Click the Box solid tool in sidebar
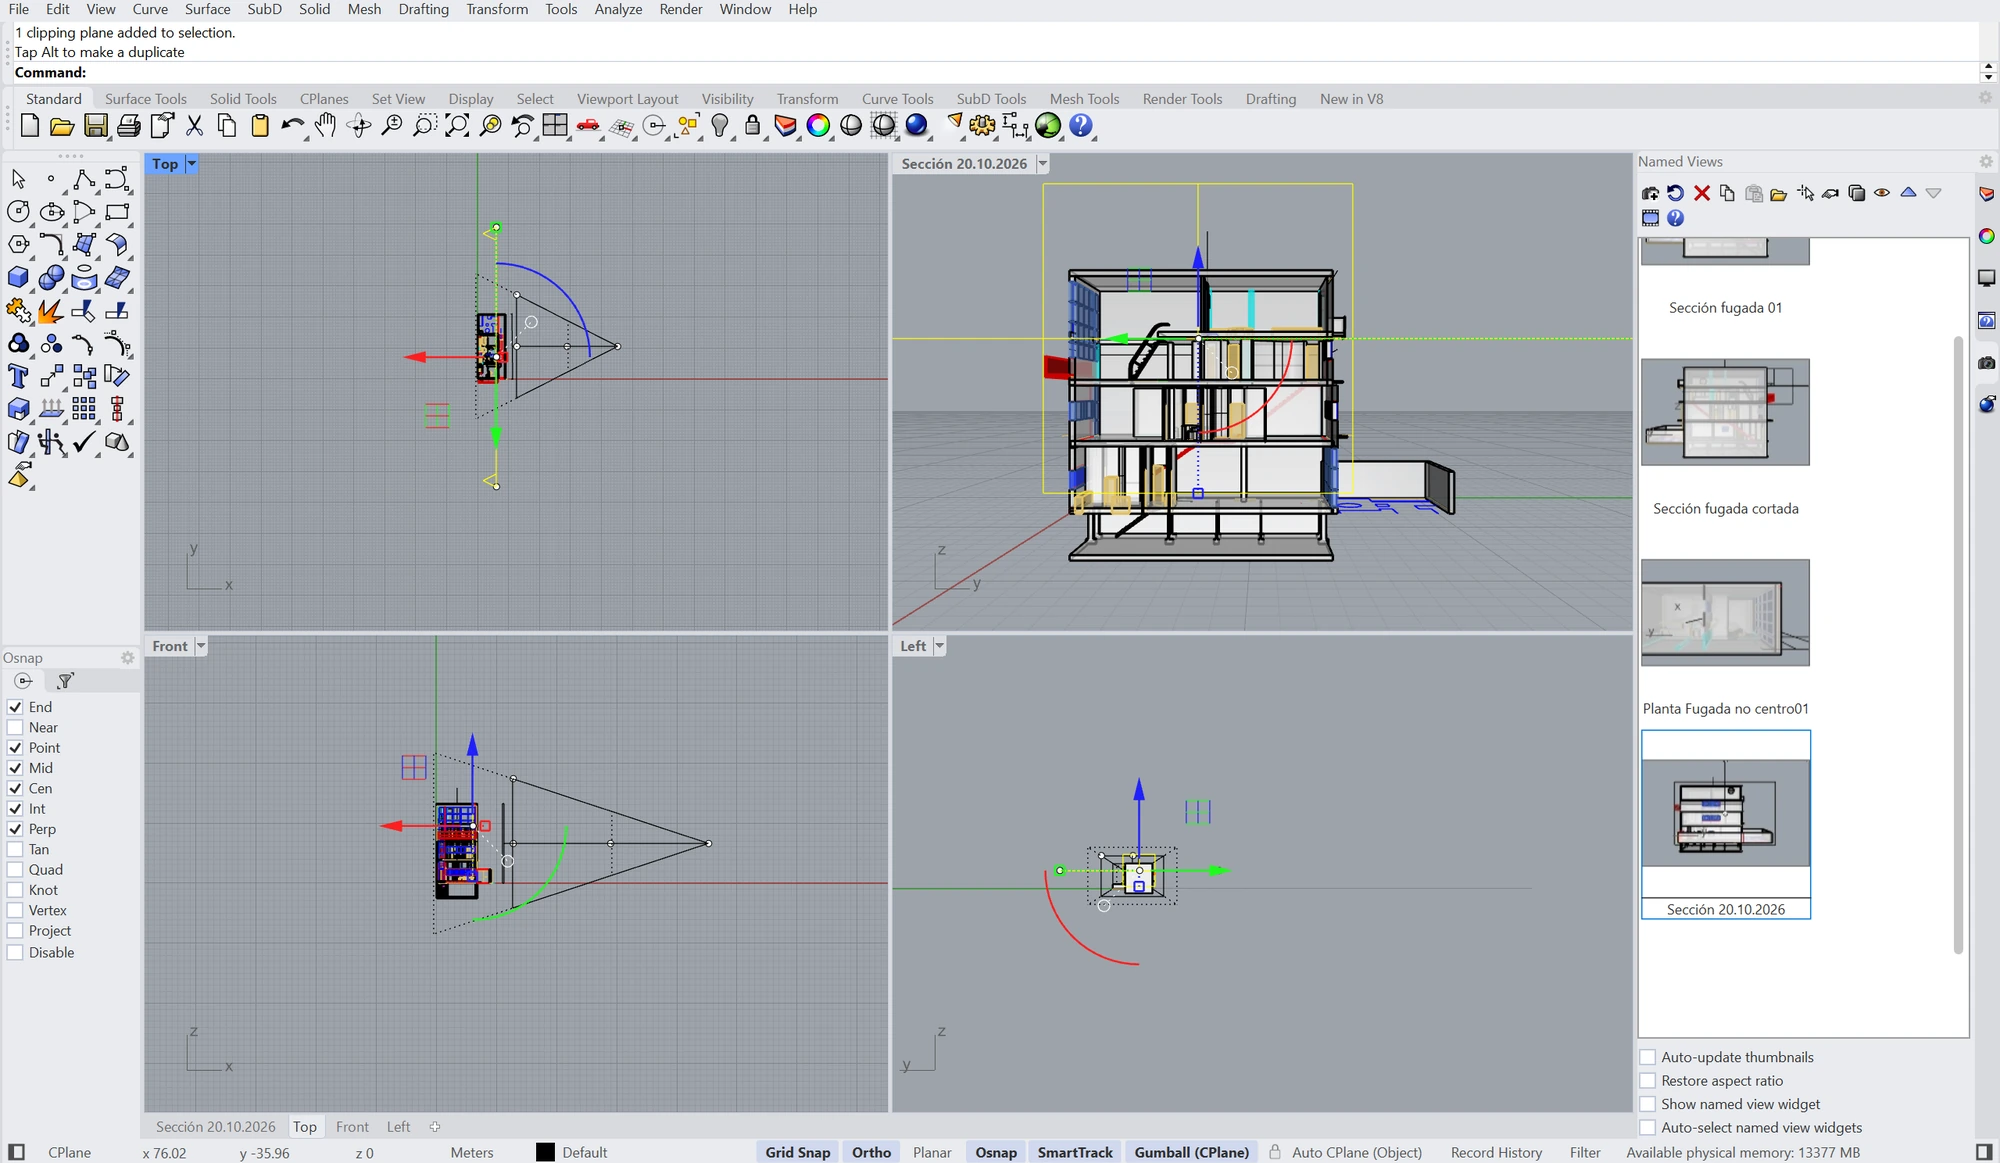Image resolution: width=2000 pixels, height=1163 pixels. click(18, 278)
